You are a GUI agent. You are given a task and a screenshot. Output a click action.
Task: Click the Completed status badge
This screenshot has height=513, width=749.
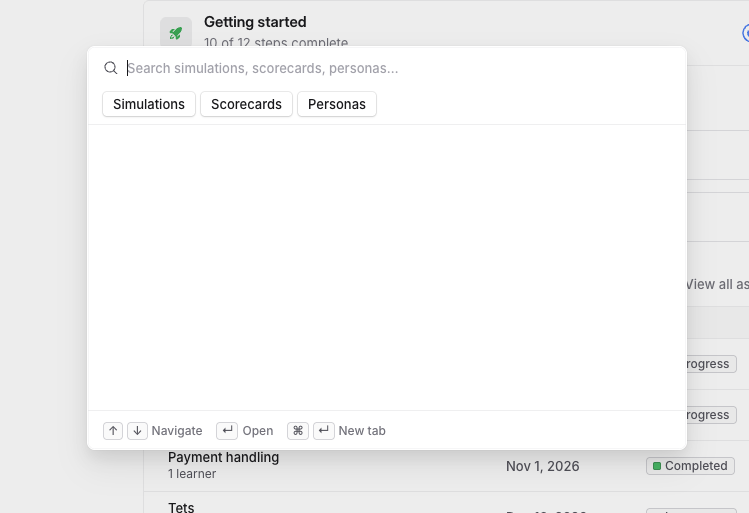click(690, 466)
